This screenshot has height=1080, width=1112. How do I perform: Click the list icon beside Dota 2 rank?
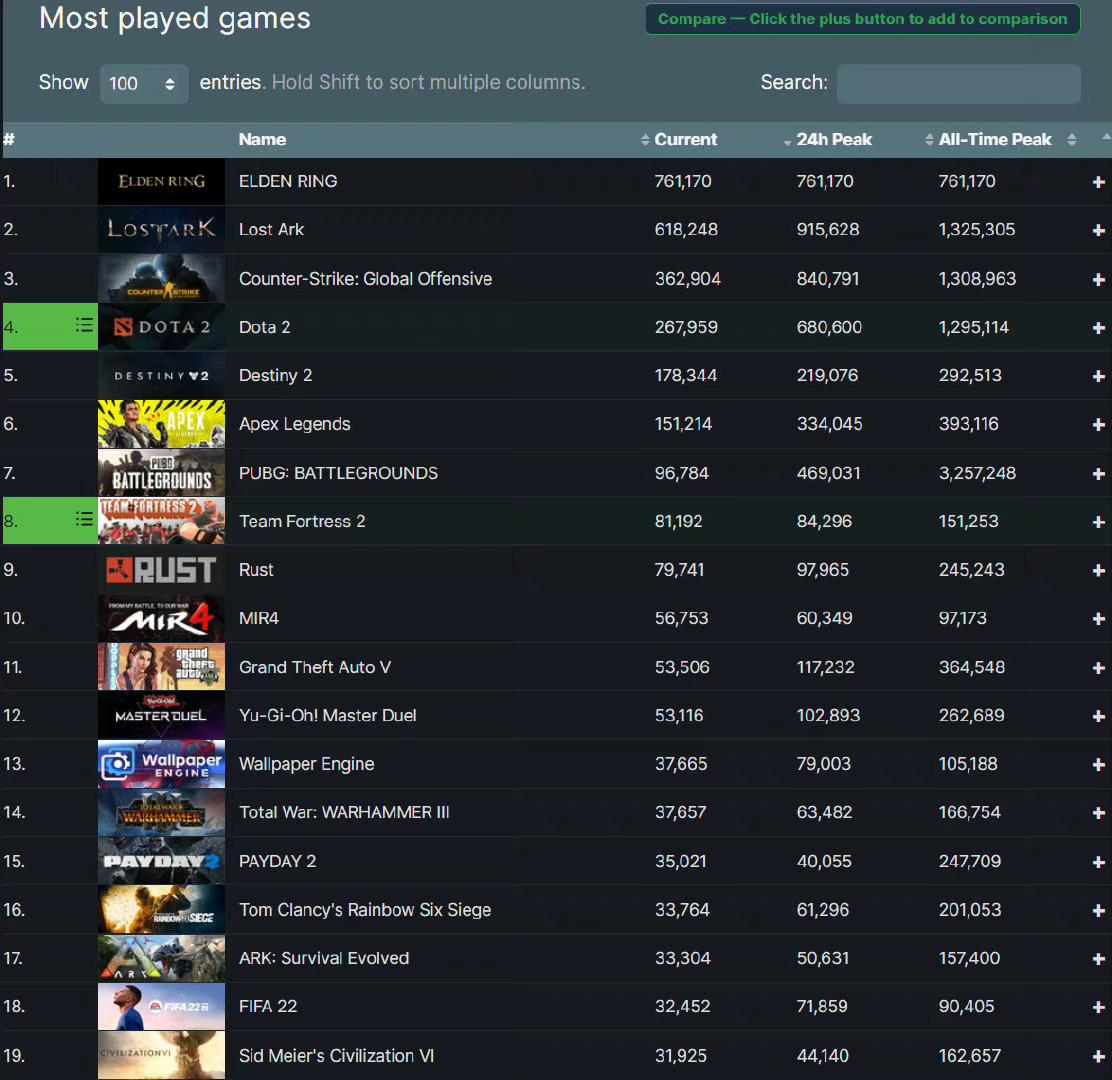[84, 325]
